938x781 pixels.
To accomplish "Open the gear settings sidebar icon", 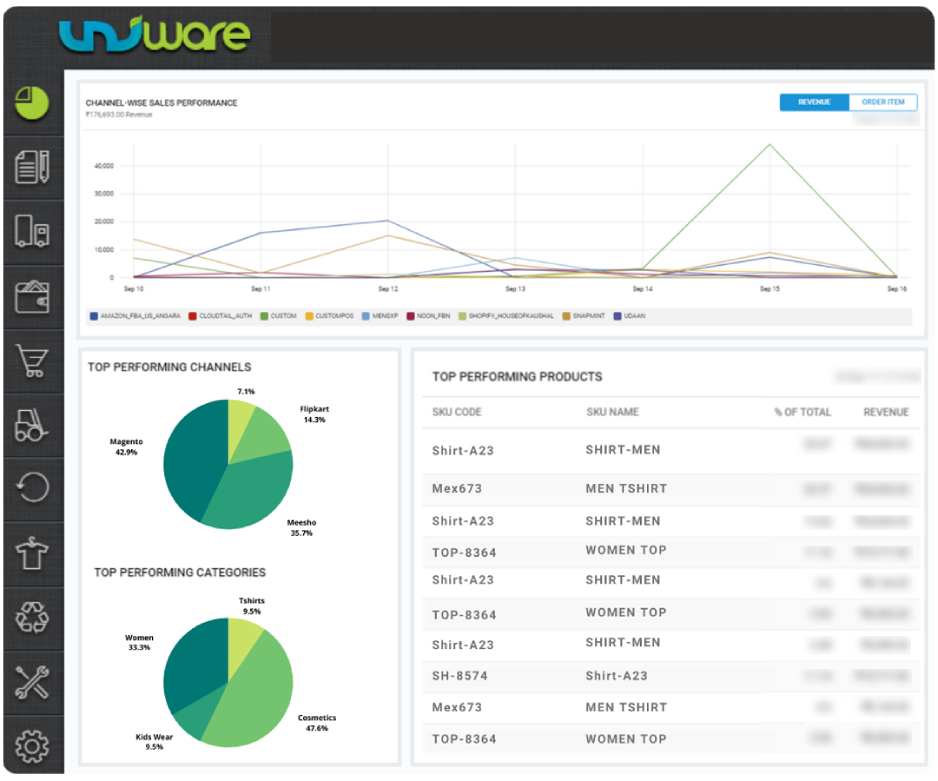I will pos(32,746).
